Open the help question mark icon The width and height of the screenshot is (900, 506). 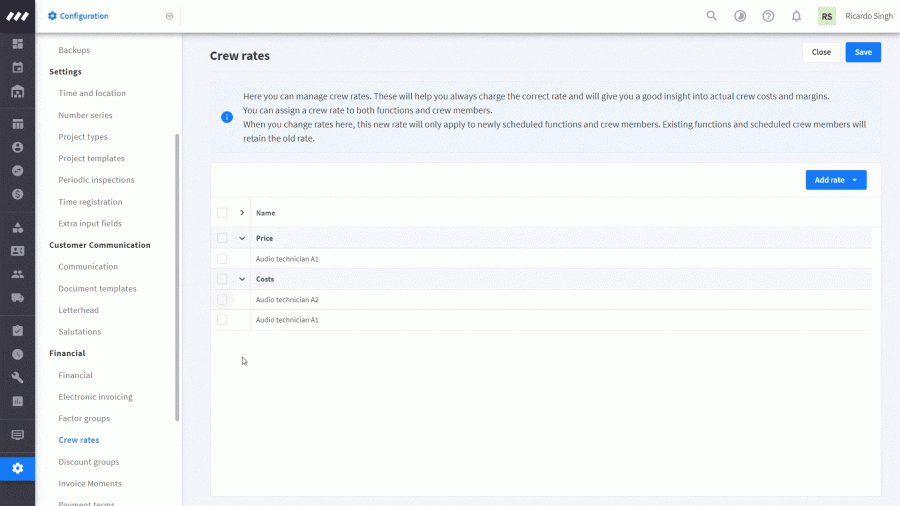point(768,16)
